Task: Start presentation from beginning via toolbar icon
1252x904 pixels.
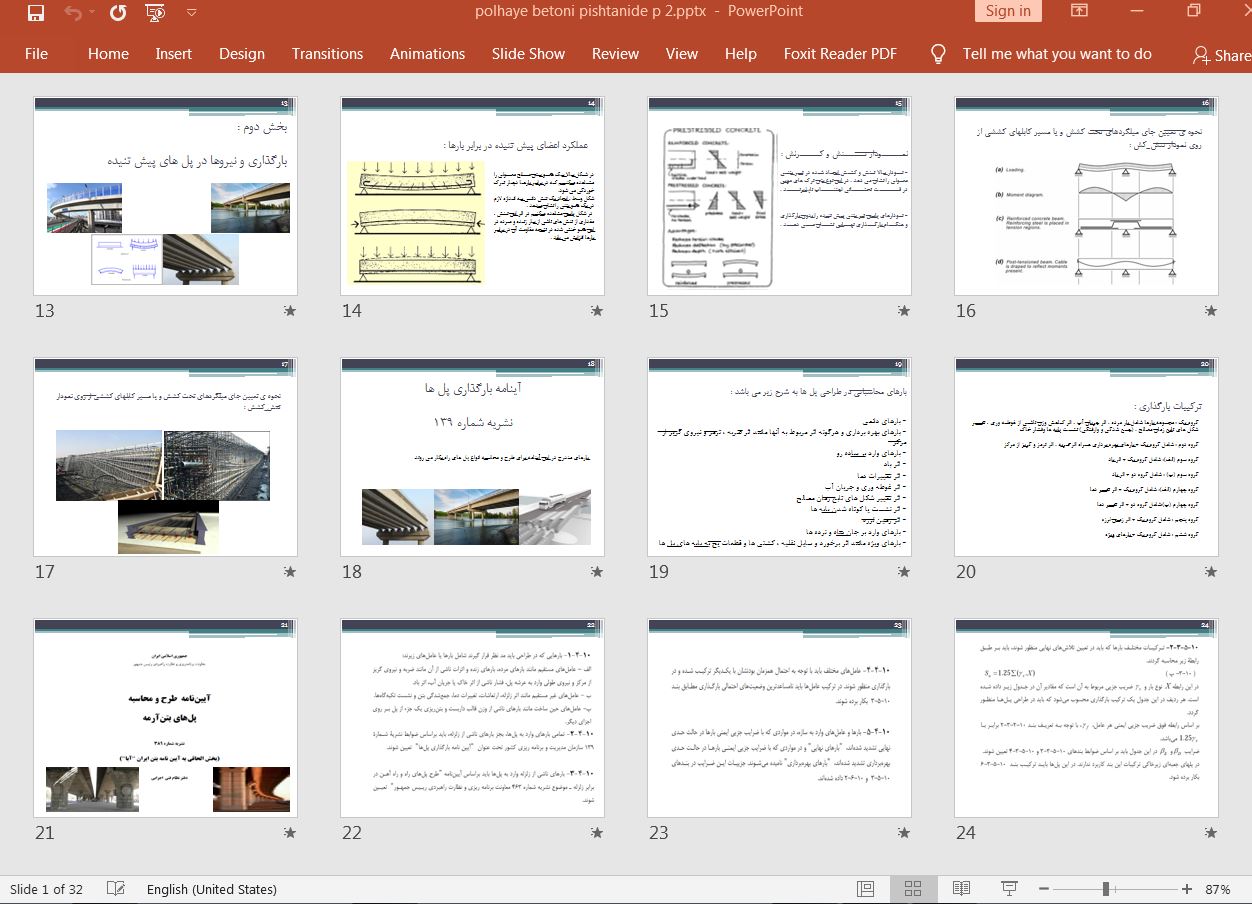Action: coord(155,12)
